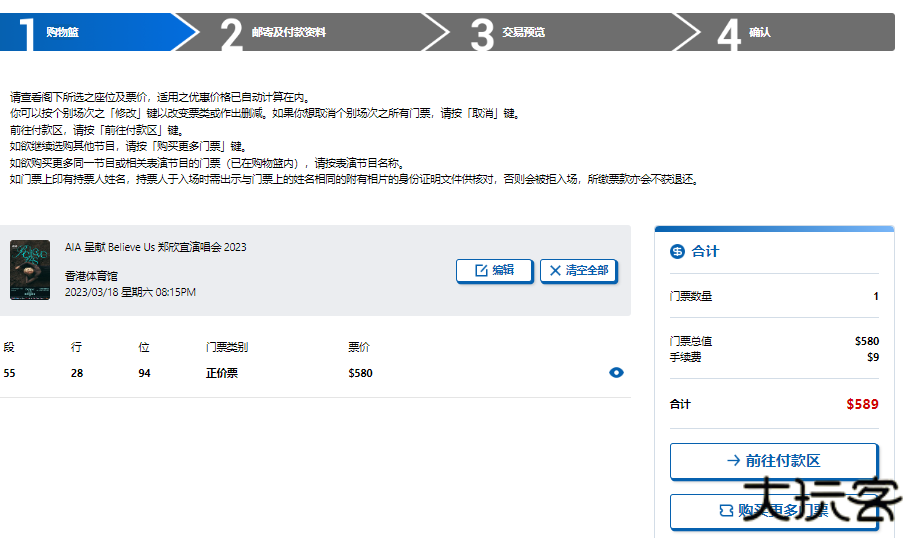This screenshot has height=538, width=913.
Task: Select step 1 购物篮 tab
Action: coord(90,32)
